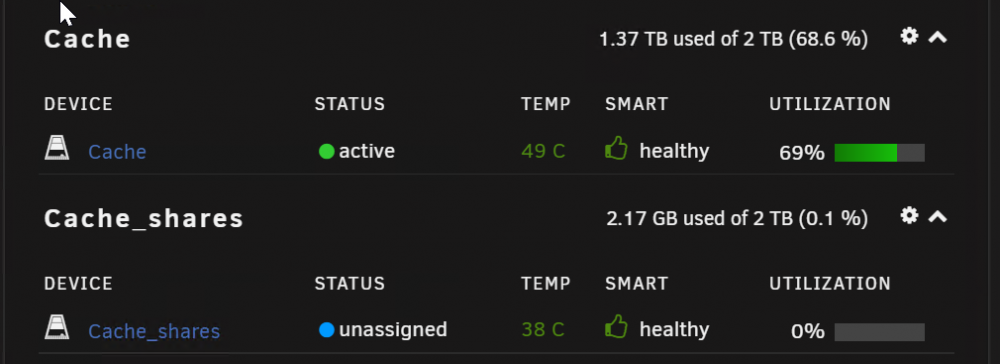Click the unassigned status label
The width and height of the screenshot is (1000, 364).
point(393,330)
